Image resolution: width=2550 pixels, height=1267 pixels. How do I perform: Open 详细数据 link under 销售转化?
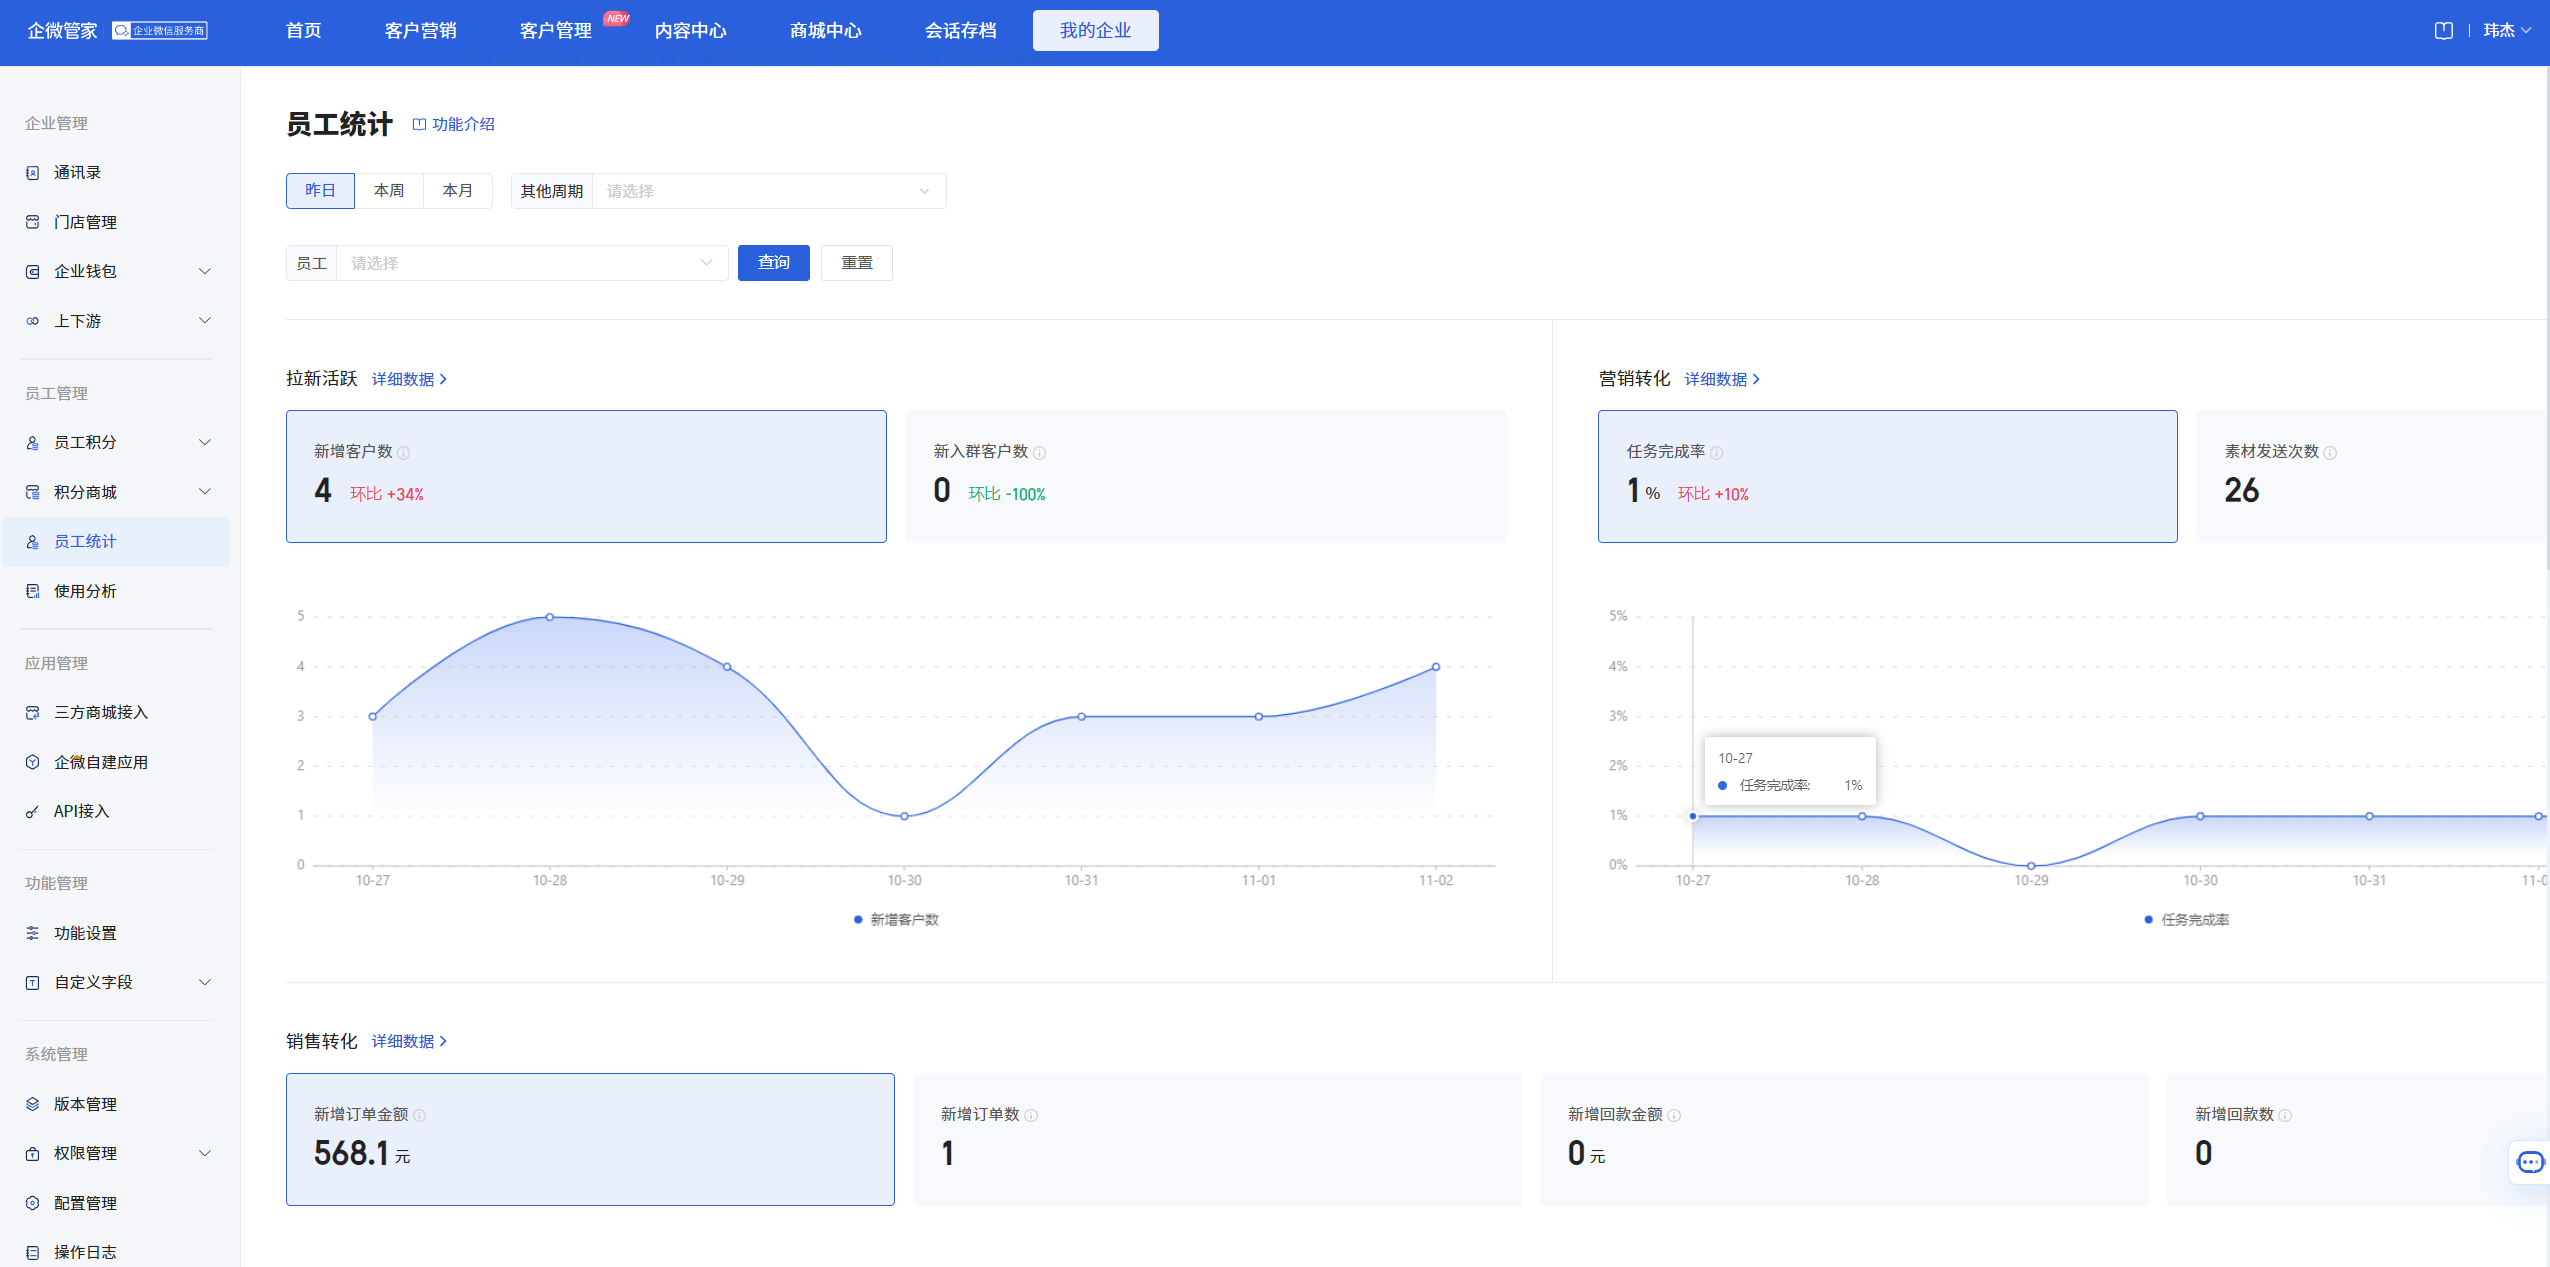(x=409, y=1041)
